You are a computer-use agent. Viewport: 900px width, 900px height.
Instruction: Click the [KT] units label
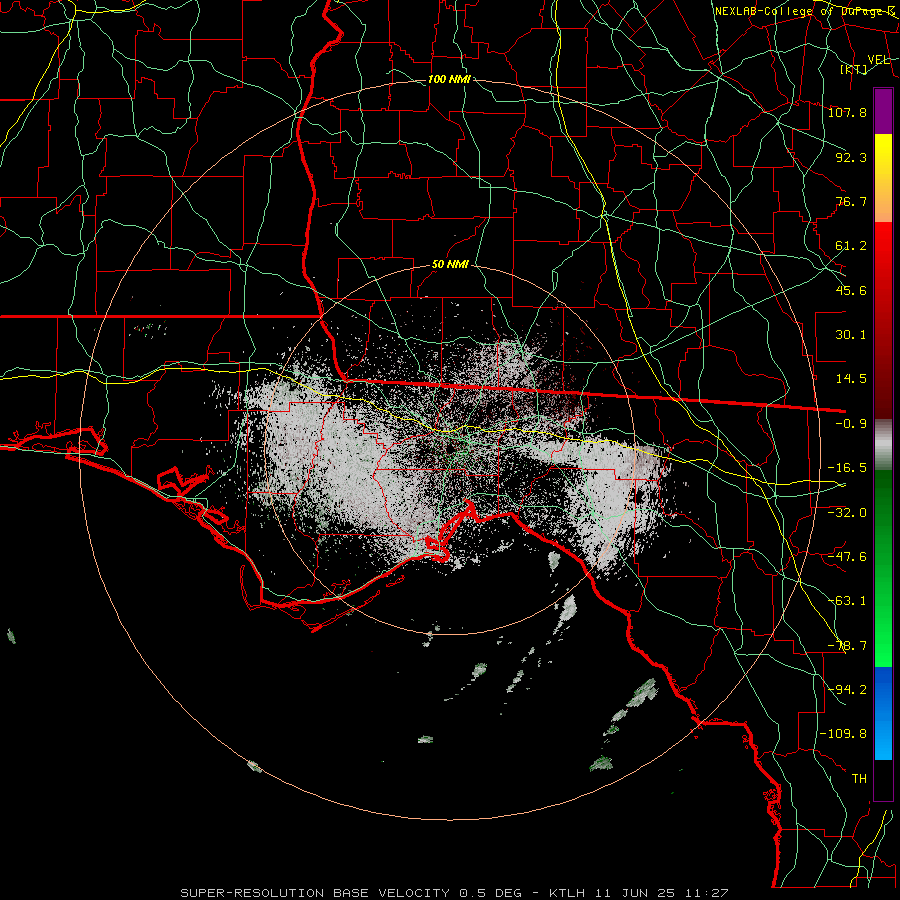[854, 69]
